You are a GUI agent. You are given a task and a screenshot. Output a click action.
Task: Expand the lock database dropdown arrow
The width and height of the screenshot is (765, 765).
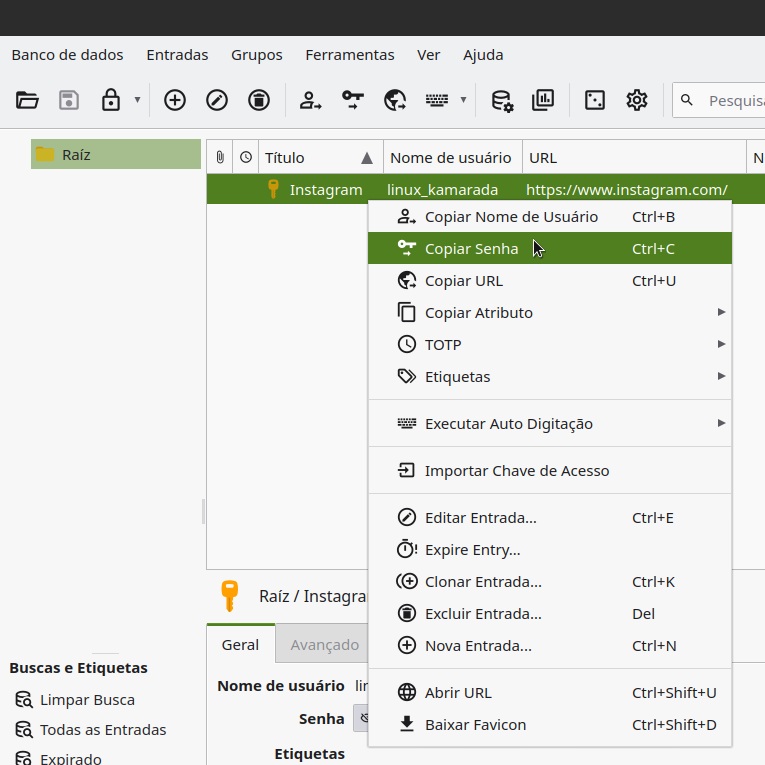(138, 100)
